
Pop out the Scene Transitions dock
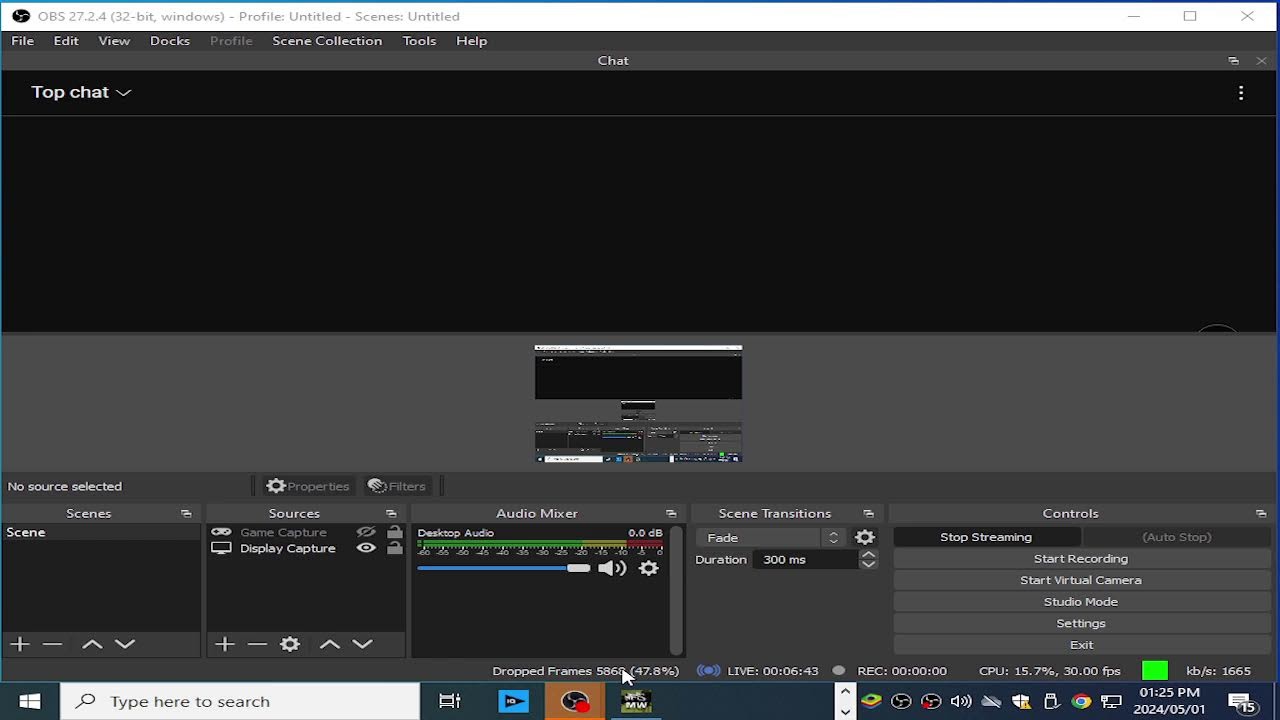(x=868, y=514)
